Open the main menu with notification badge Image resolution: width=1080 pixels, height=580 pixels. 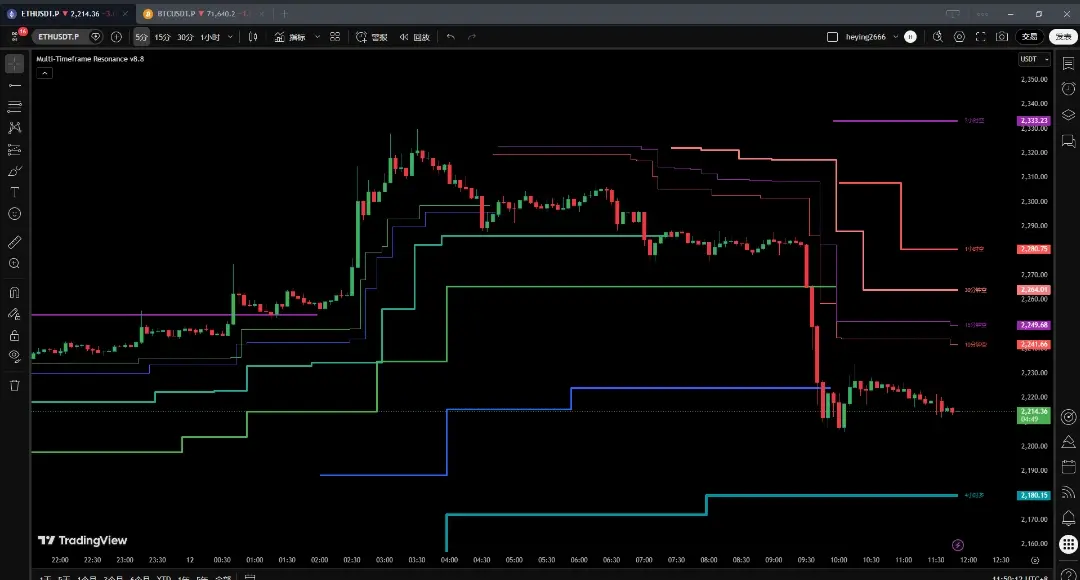click(16, 36)
